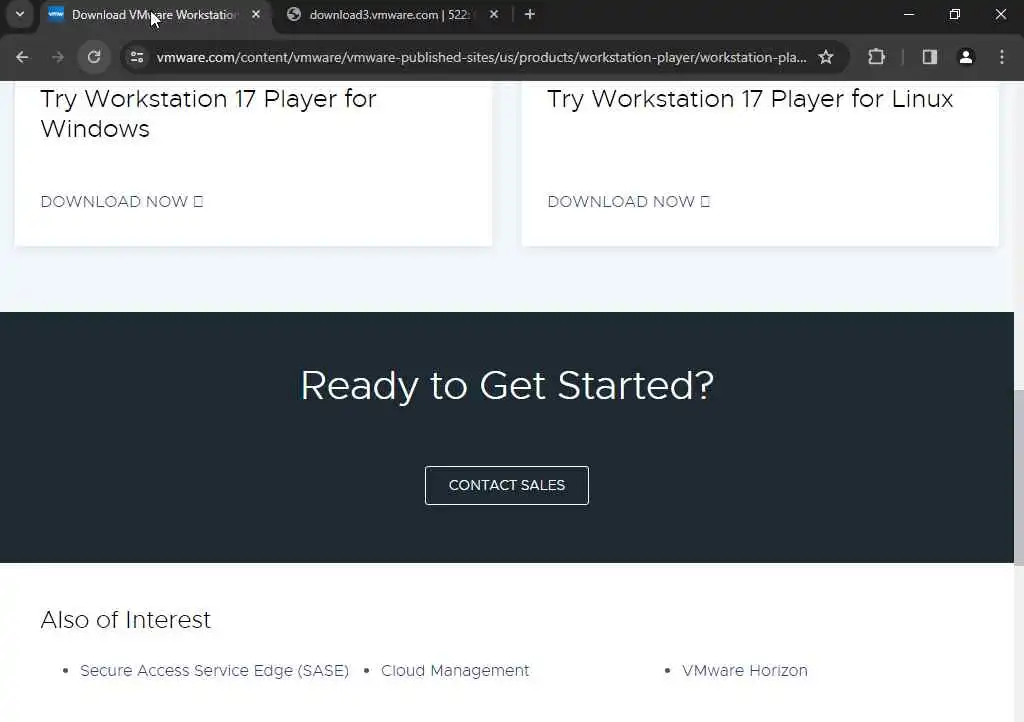Image resolution: width=1024 pixels, height=722 pixels.
Task: Bookmark this page with the star icon
Action: (826, 57)
